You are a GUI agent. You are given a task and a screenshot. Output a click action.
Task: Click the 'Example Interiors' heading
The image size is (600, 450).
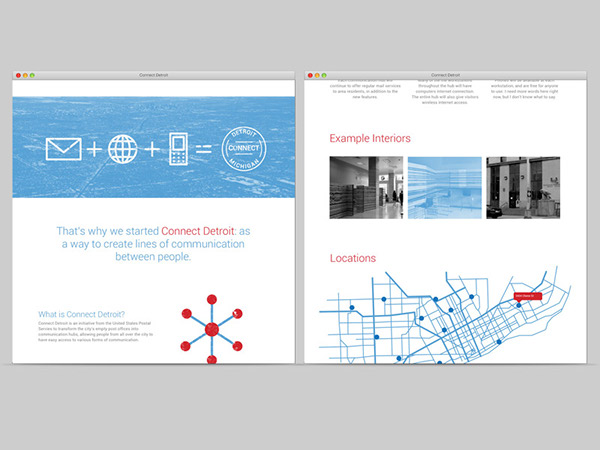point(370,138)
